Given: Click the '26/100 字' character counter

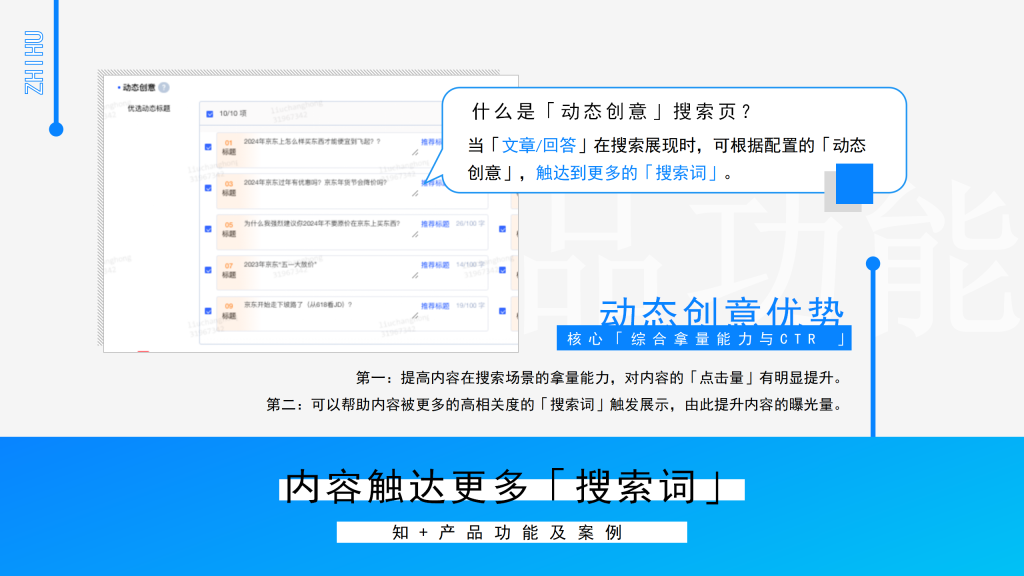Looking at the screenshot, I should pyautogui.click(x=470, y=224).
